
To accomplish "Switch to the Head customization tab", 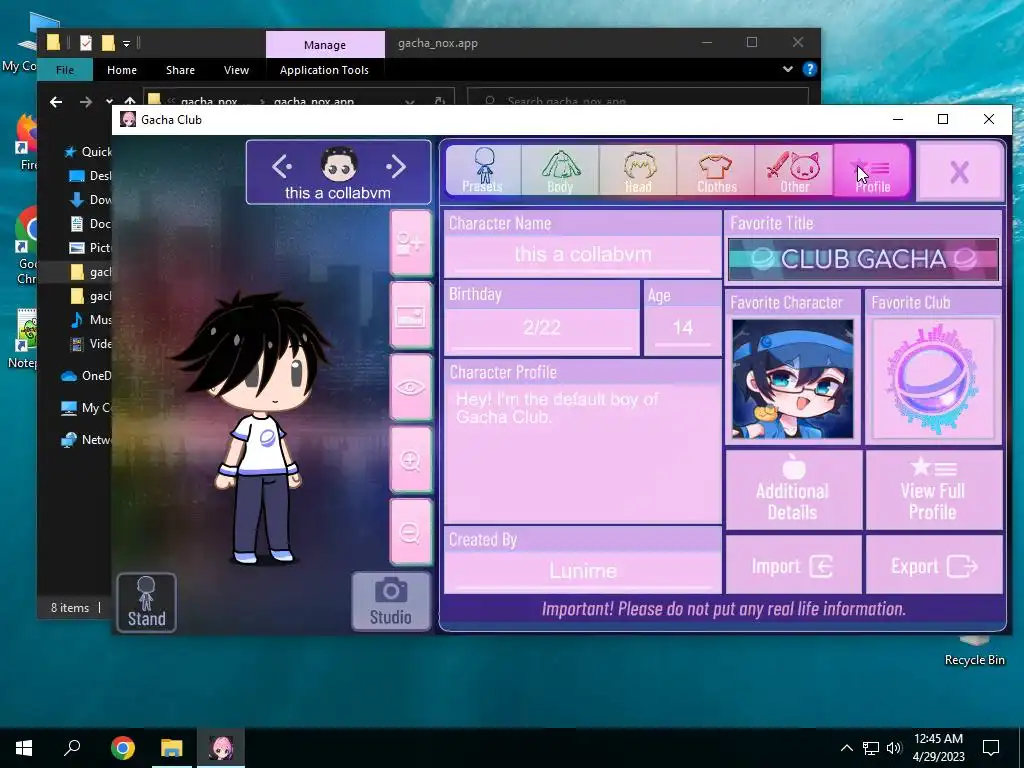I will coord(638,170).
